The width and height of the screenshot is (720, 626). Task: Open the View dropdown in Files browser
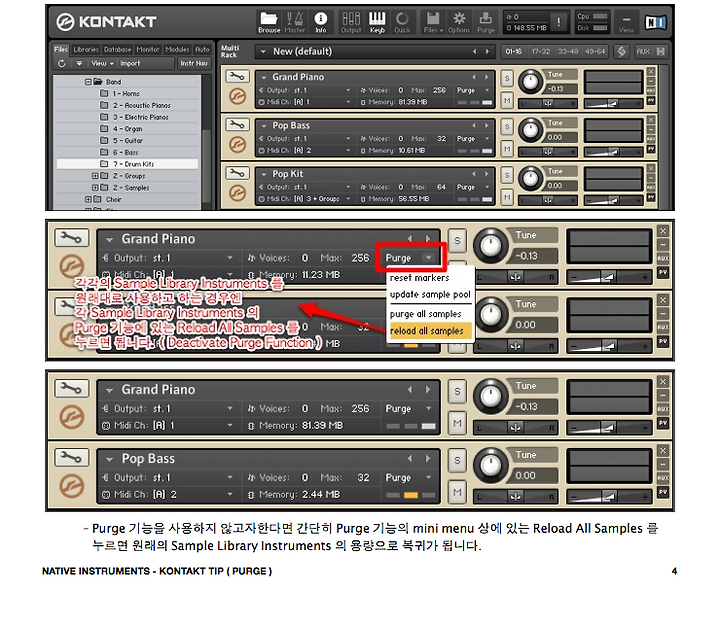point(102,63)
